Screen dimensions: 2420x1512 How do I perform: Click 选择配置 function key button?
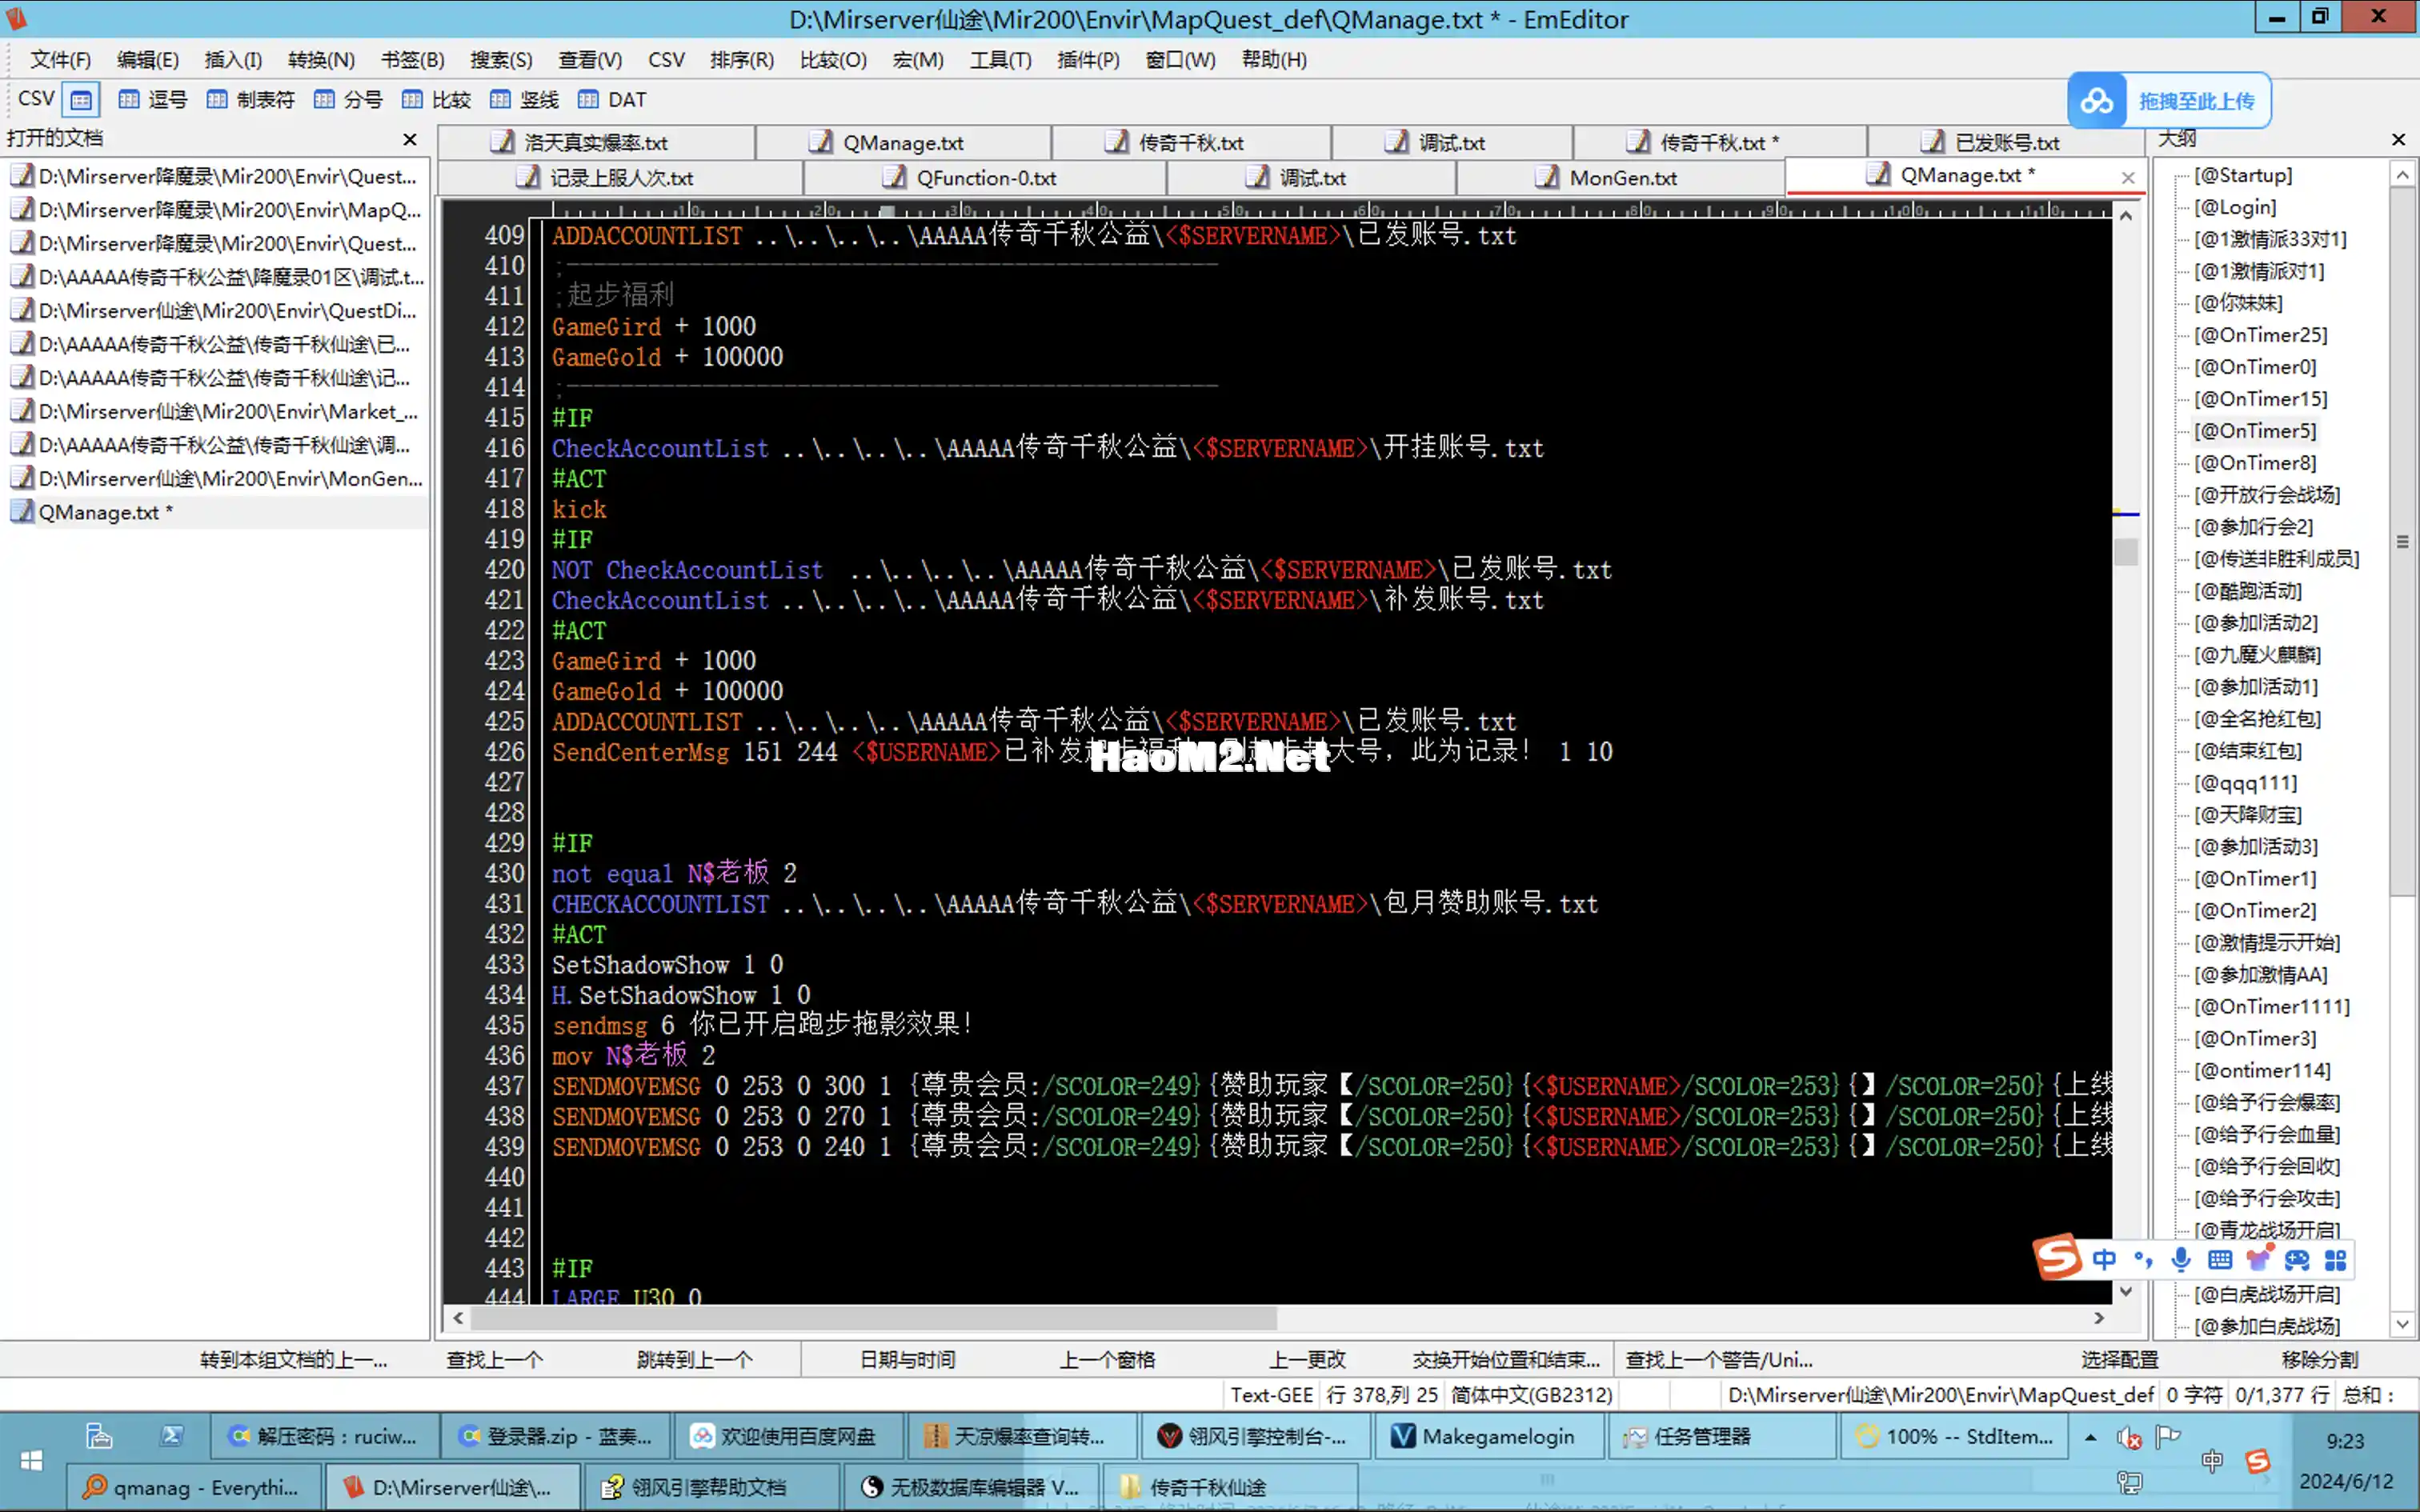(x=2120, y=1360)
